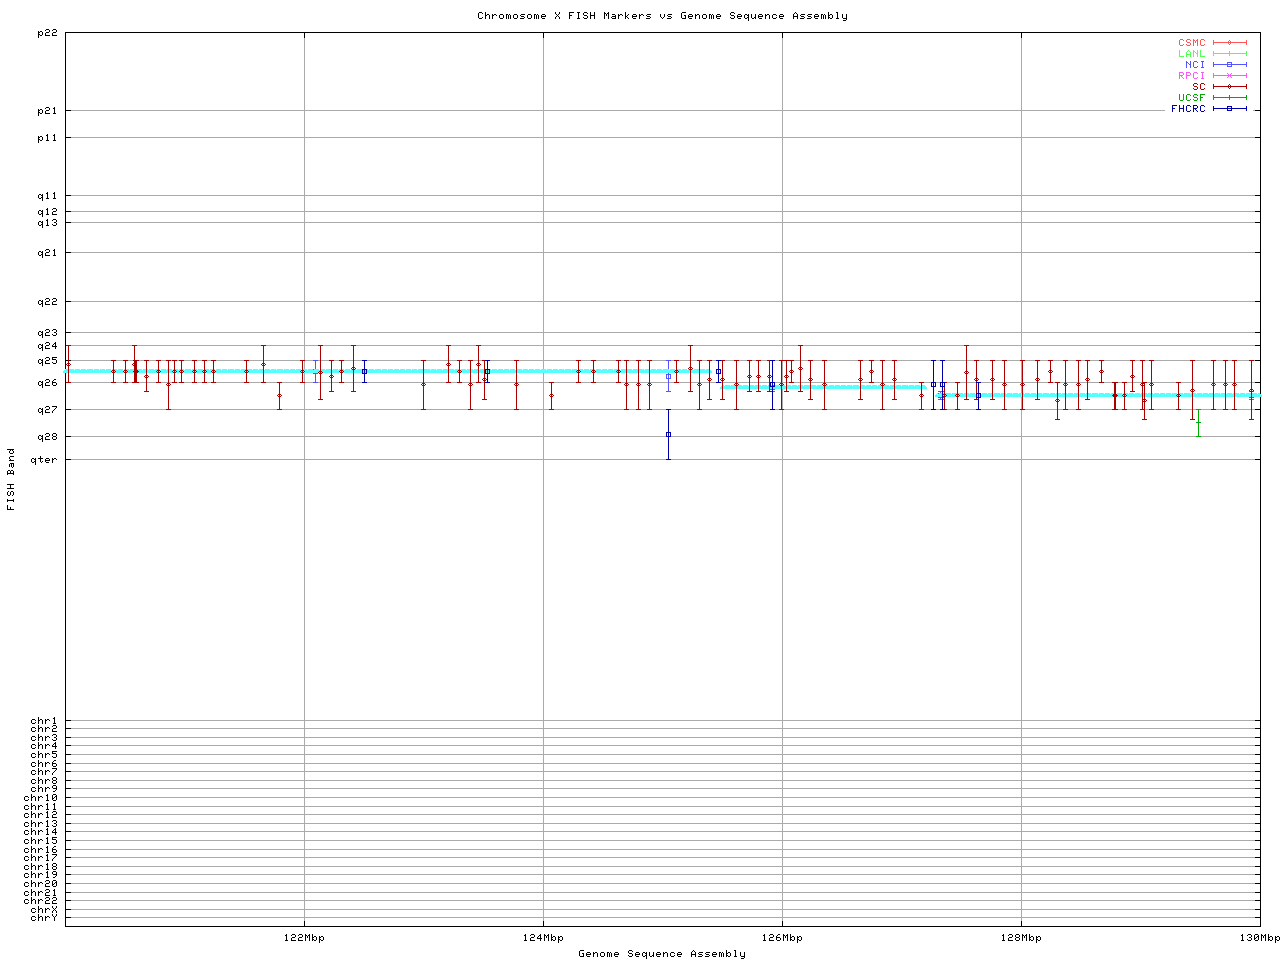Viewport: 1280px width, 960px height.
Task: Click the LANL legend line sample
Action: click(1230, 54)
